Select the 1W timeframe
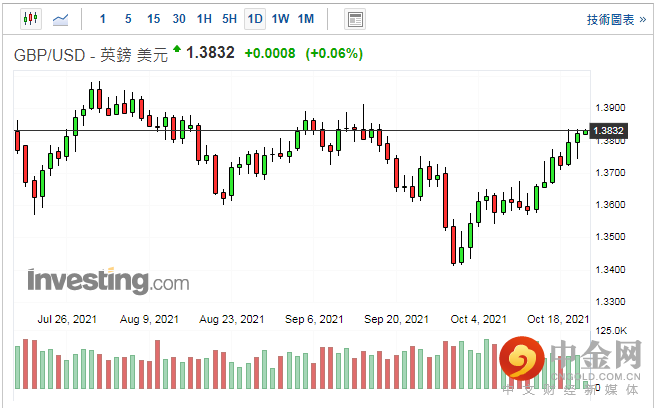Image resolution: width=656 pixels, height=408 pixels. tap(280, 19)
